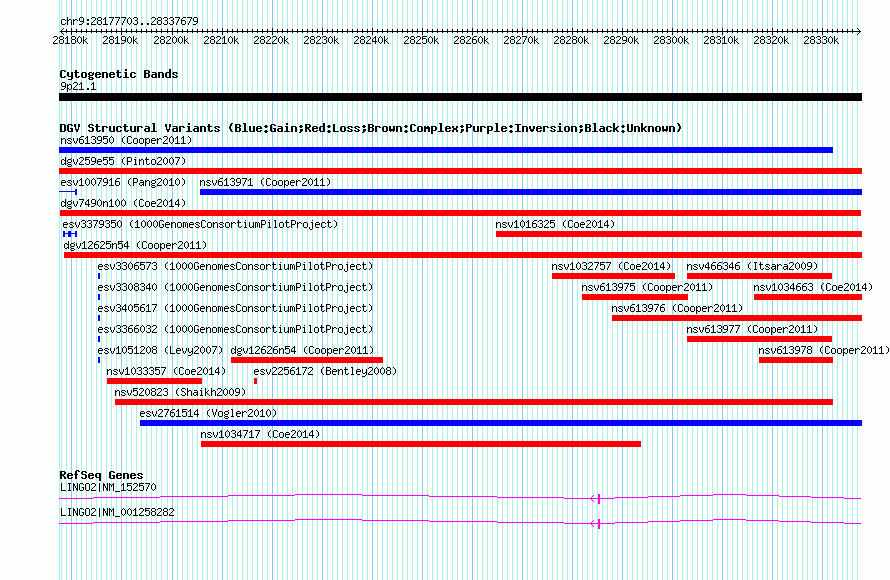890x580 pixels.
Task: Select the dgv7490n100 red loss bar
Action: (x=460, y=213)
